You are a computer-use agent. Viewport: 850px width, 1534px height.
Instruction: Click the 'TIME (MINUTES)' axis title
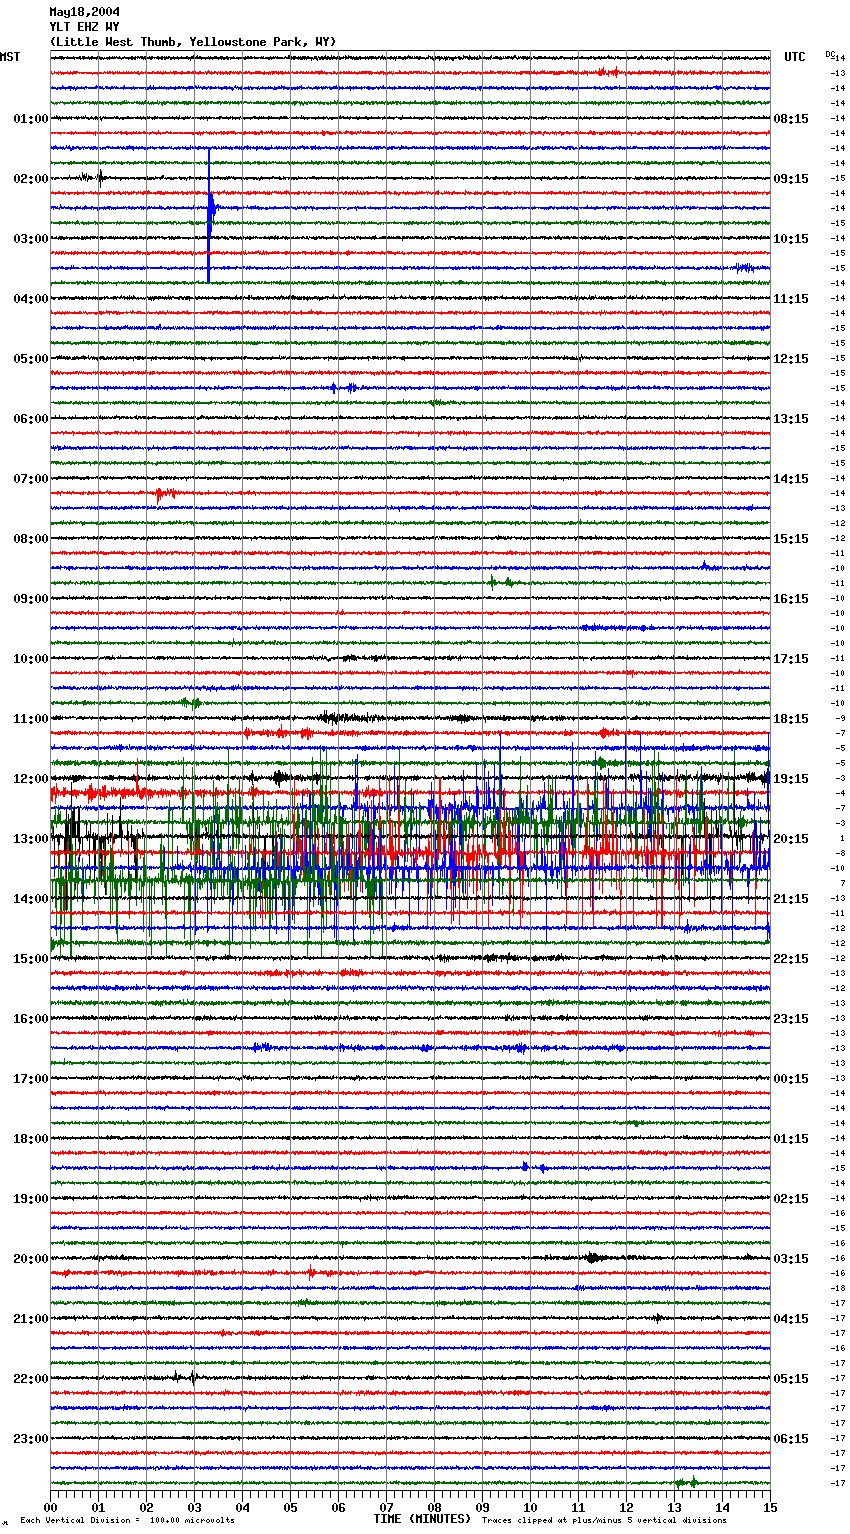(422, 1519)
